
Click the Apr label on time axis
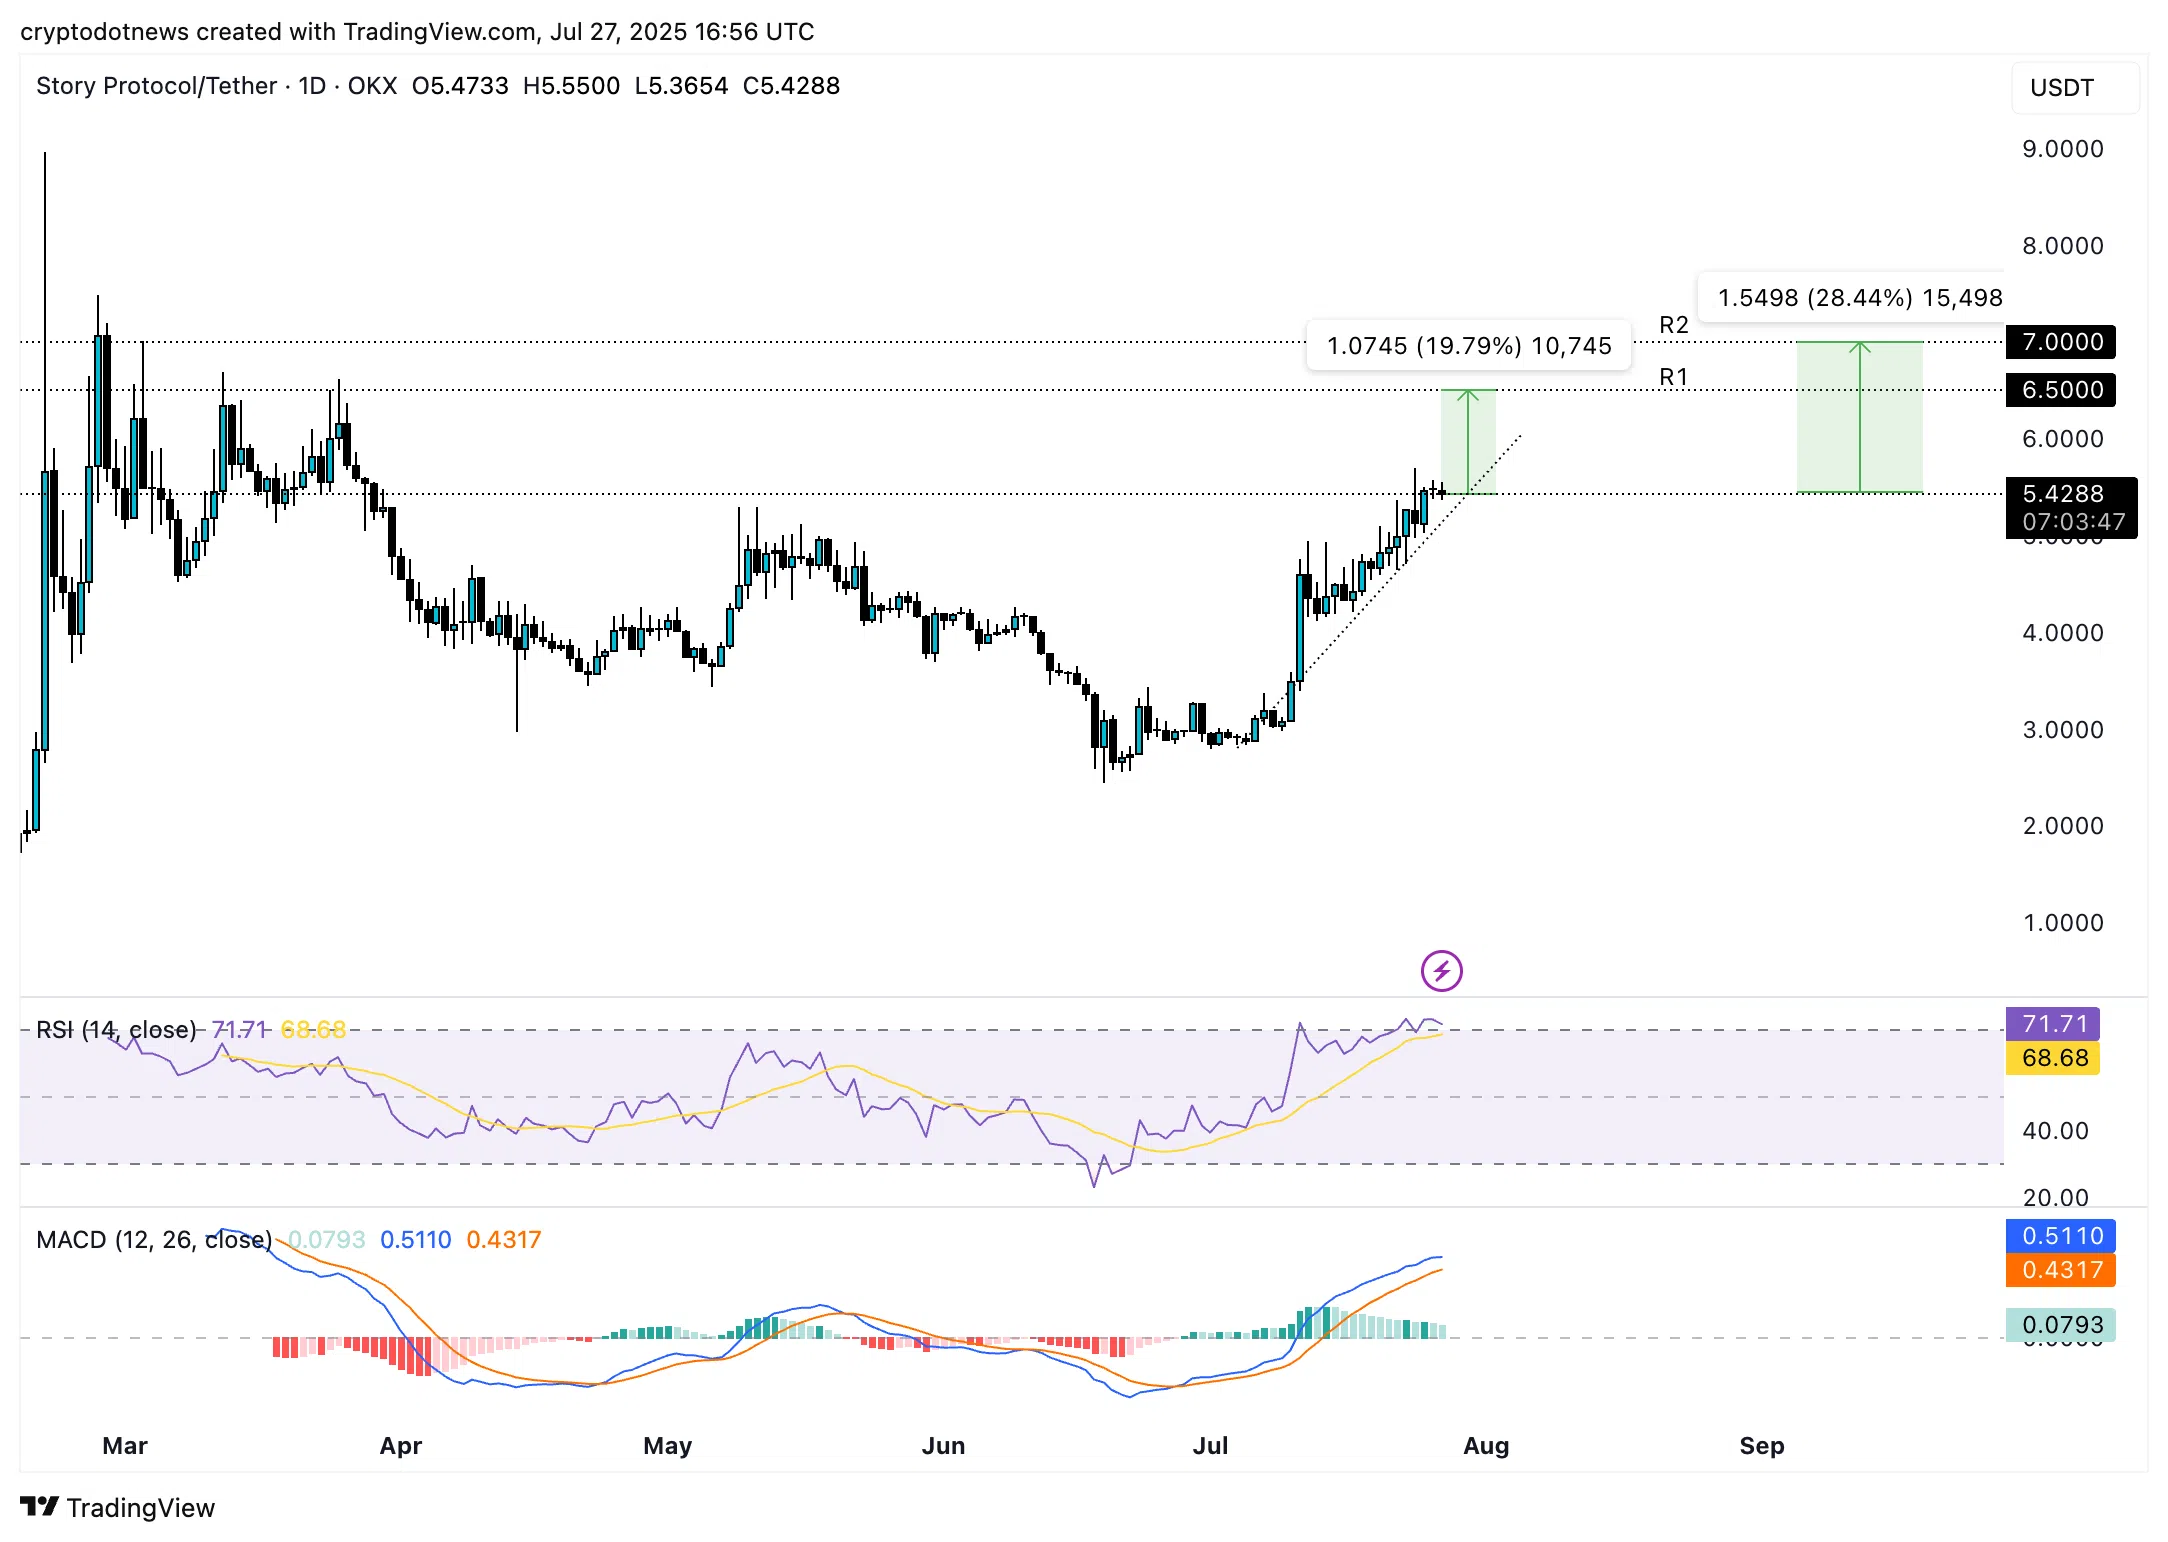point(401,1446)
